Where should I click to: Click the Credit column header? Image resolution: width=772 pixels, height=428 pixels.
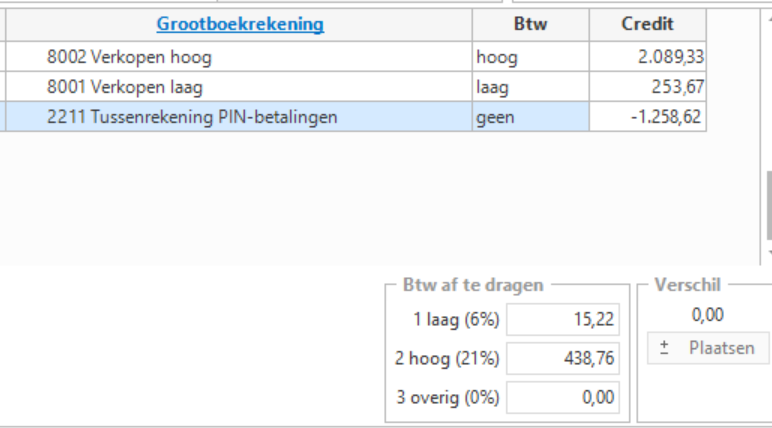point(647,24)
